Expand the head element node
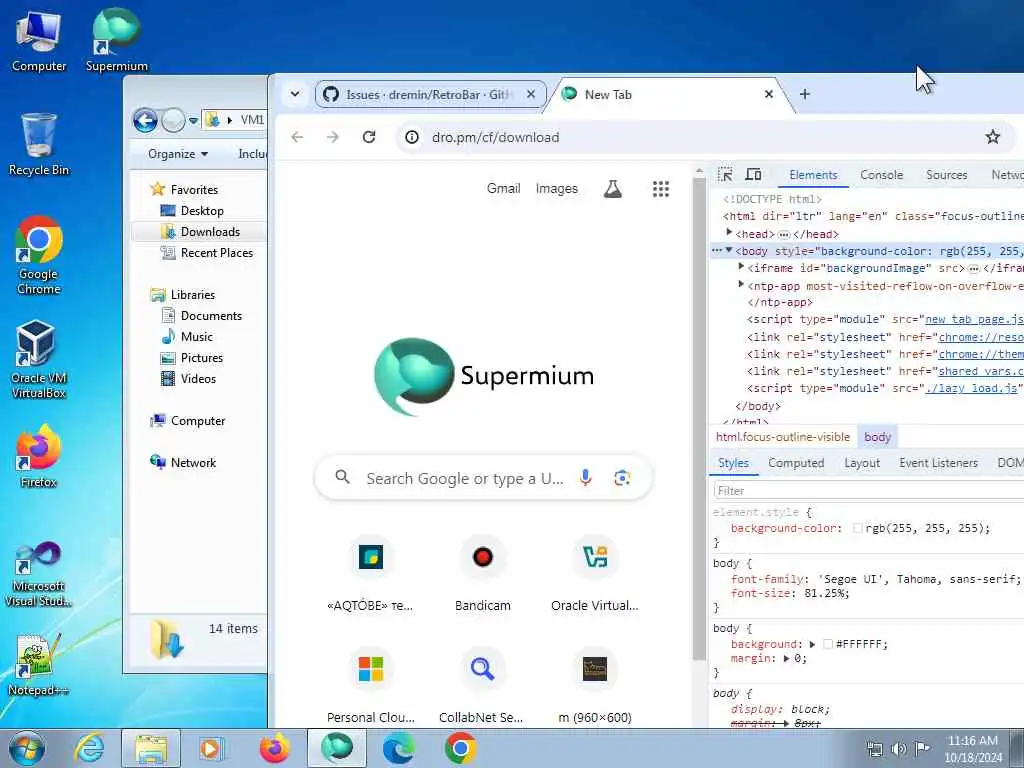Screen dimensions: 1024x768 point(729,232)
